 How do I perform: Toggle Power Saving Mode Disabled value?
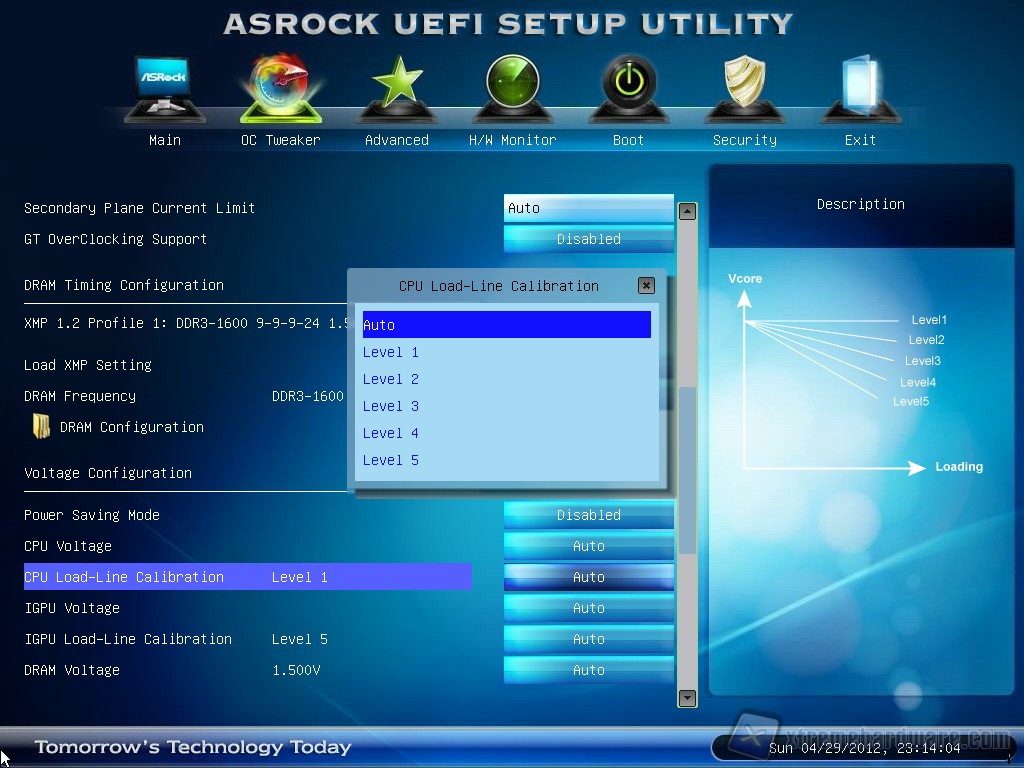point(588,515)
